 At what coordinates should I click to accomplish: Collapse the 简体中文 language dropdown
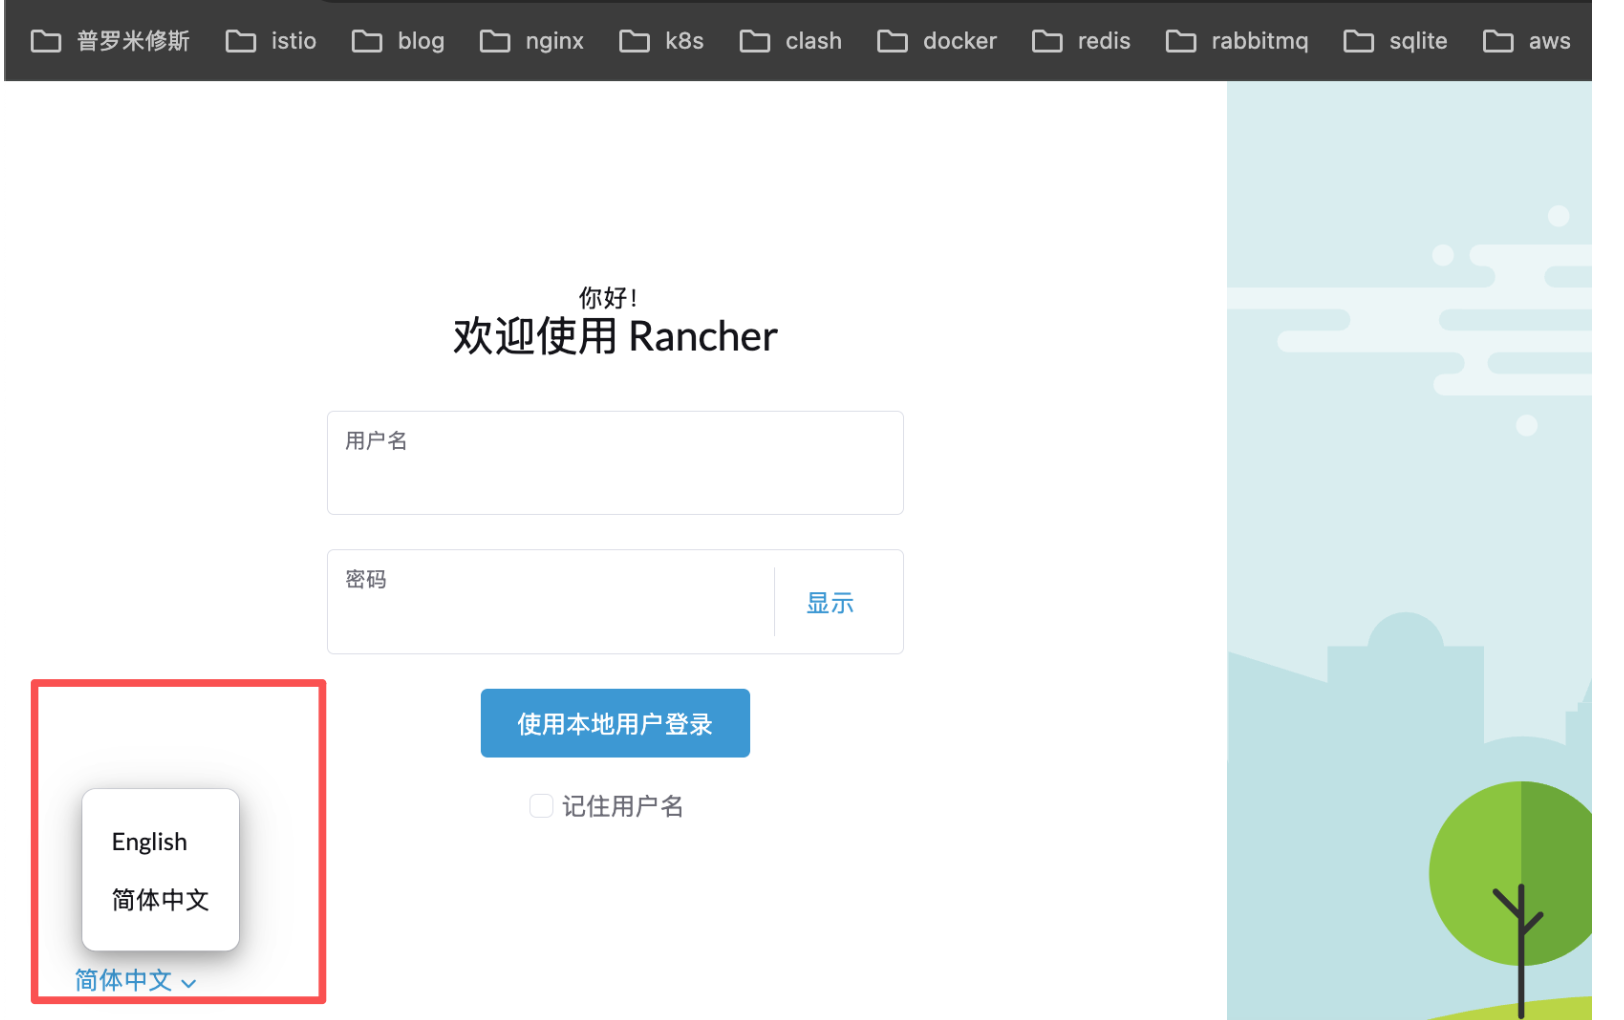click(135, 981)
